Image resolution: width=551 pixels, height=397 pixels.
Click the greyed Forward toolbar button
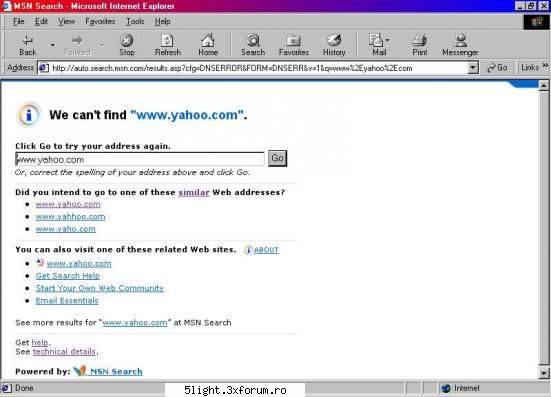click(x=77, y=45)
